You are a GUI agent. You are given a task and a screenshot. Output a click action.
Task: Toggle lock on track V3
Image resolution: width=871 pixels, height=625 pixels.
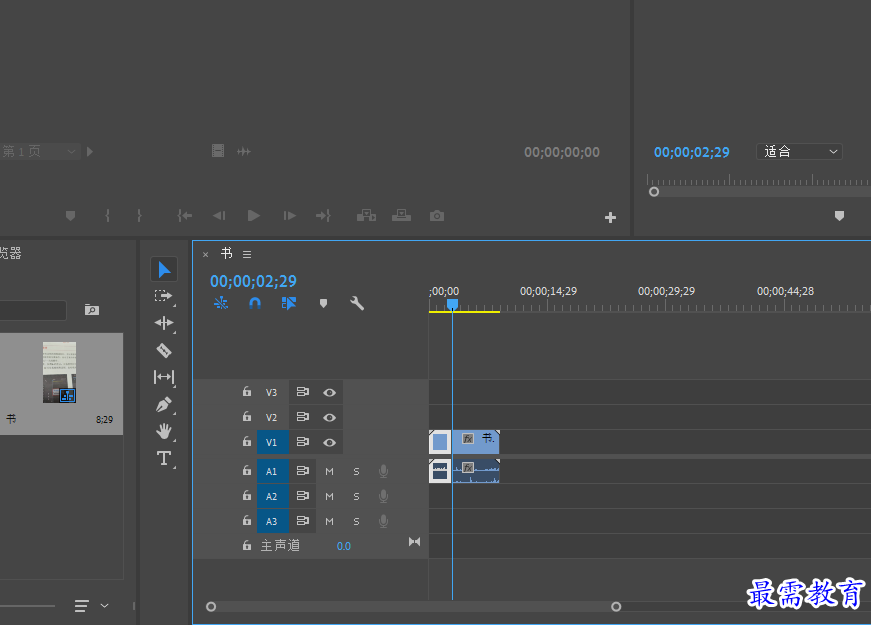[247, 392]
